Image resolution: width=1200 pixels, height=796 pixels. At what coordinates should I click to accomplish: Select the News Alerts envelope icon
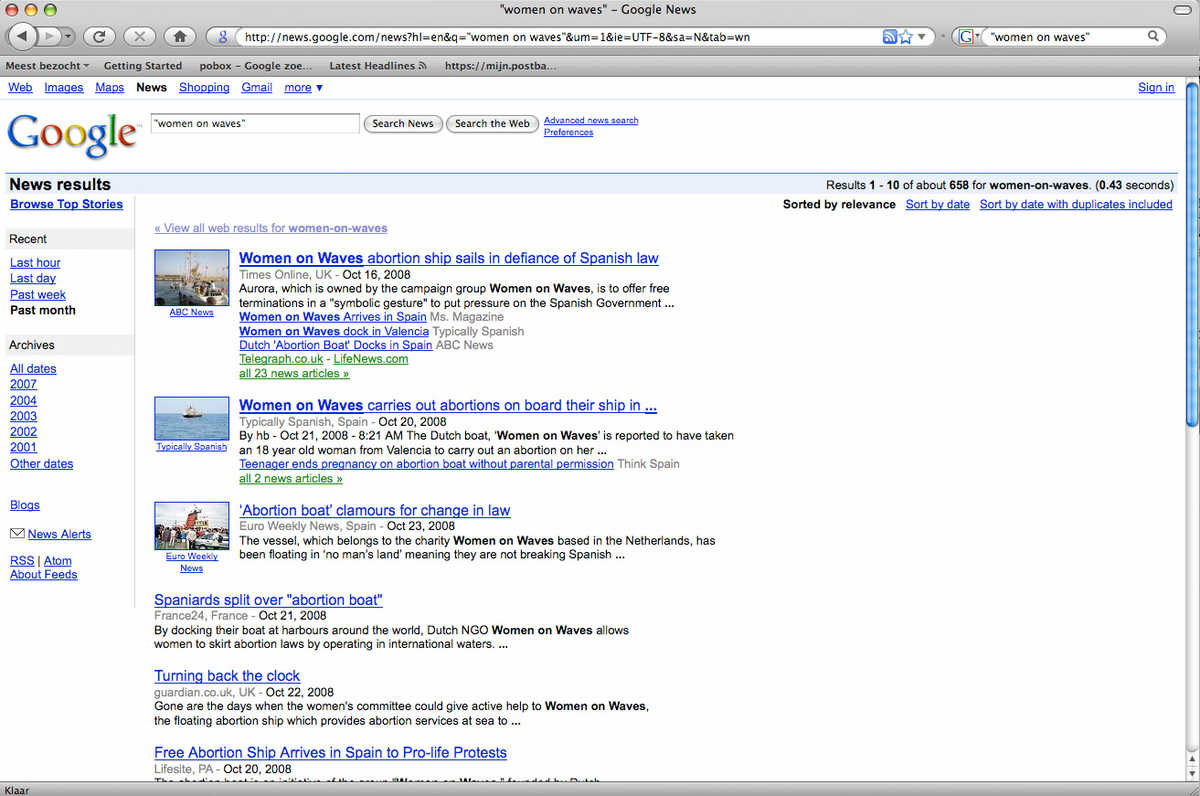pos(17,533)
